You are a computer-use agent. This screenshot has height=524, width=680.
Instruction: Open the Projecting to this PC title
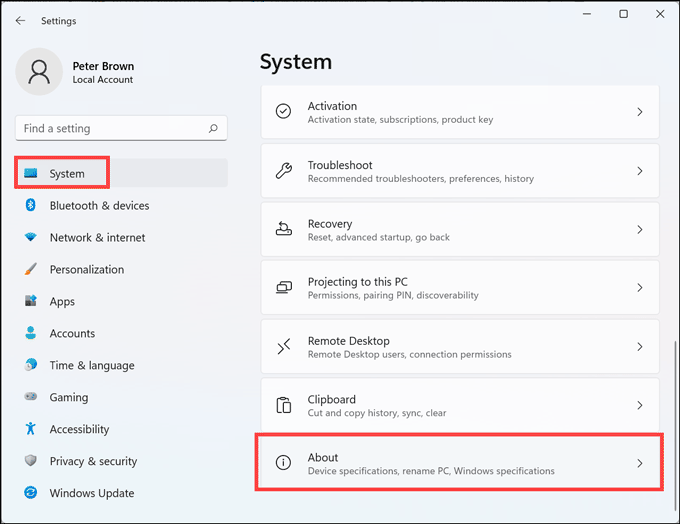point(358,282)
